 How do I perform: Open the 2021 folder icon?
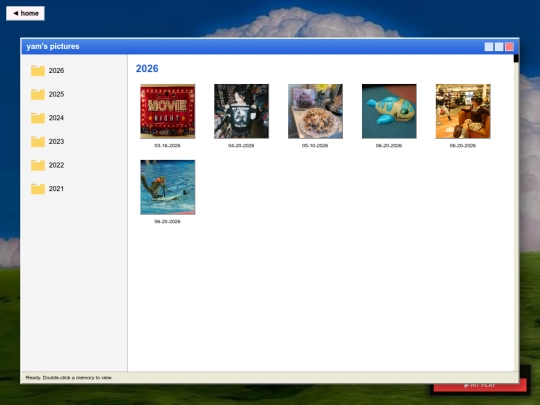click(x=38, y=189)
